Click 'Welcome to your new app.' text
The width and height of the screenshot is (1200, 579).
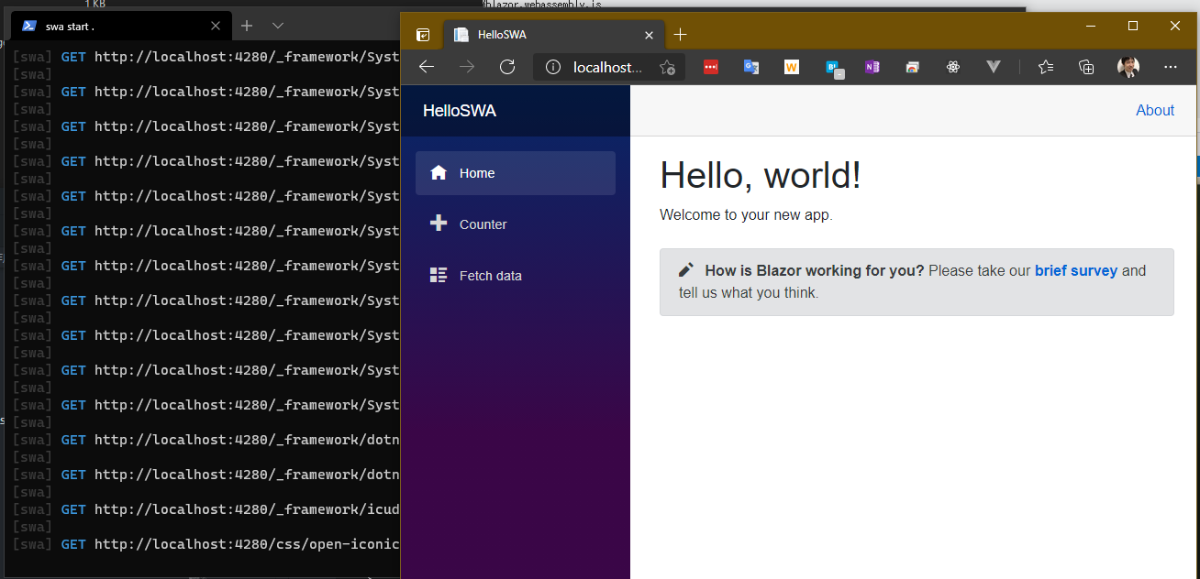tap(746, 214)
